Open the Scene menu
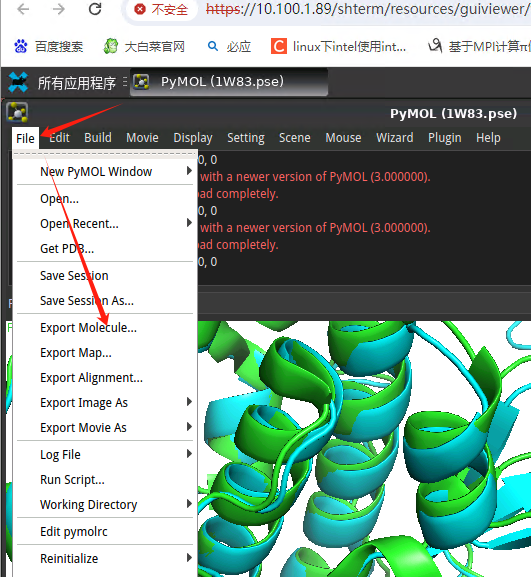The width and height of the screenshot is (531, 577). point(295,138)
